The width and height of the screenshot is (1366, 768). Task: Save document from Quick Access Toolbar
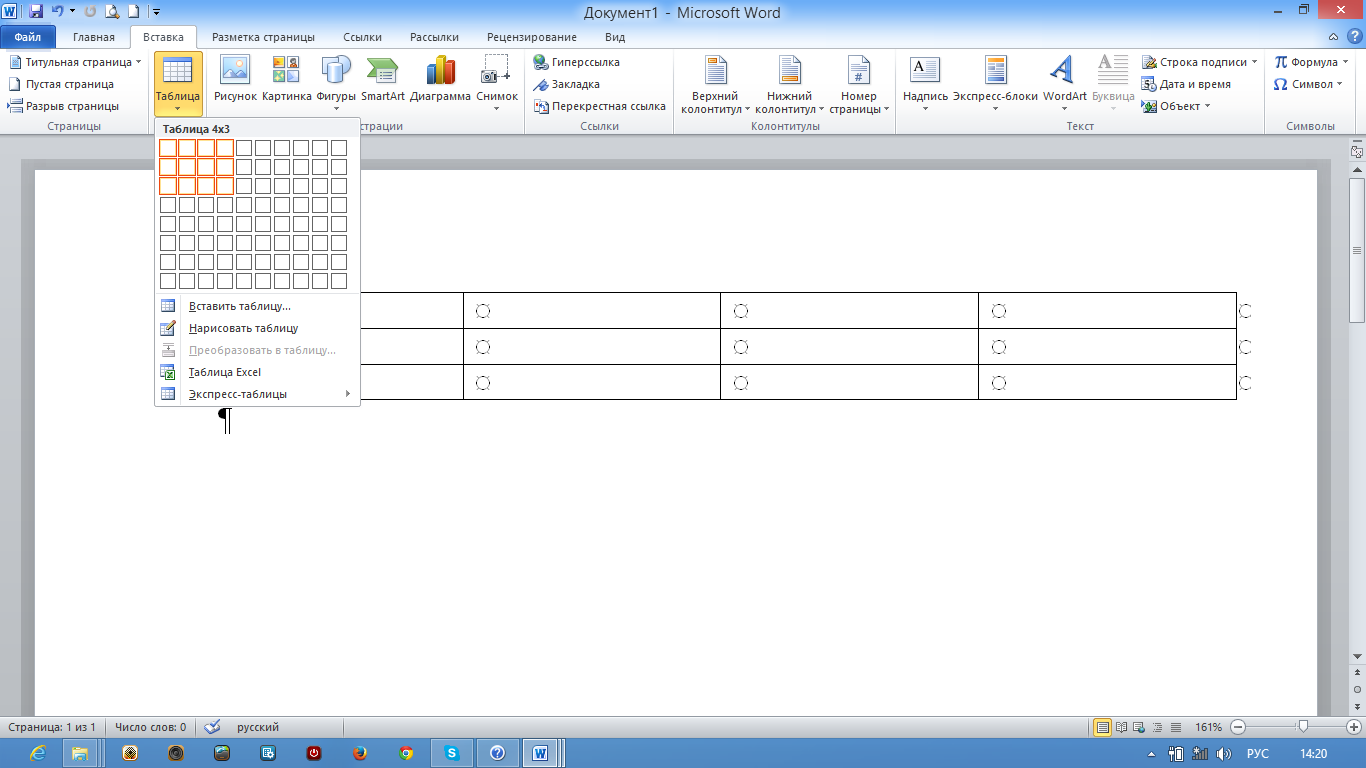pos(36,12)
